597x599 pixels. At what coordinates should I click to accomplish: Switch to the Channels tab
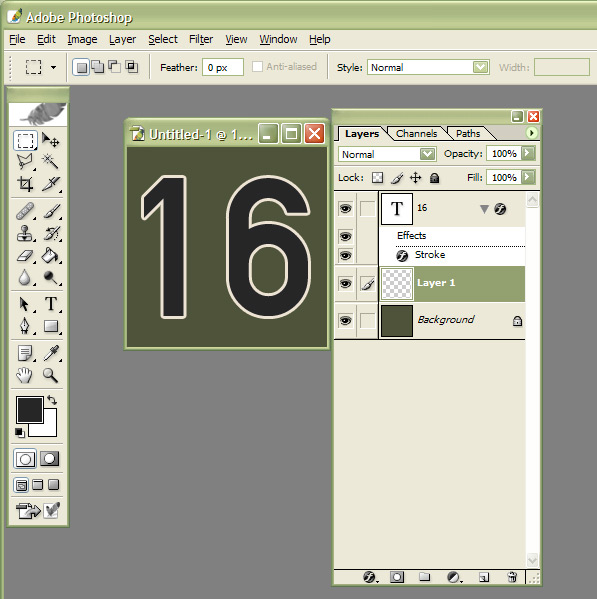pyautogui.click(x=416, y=134)
